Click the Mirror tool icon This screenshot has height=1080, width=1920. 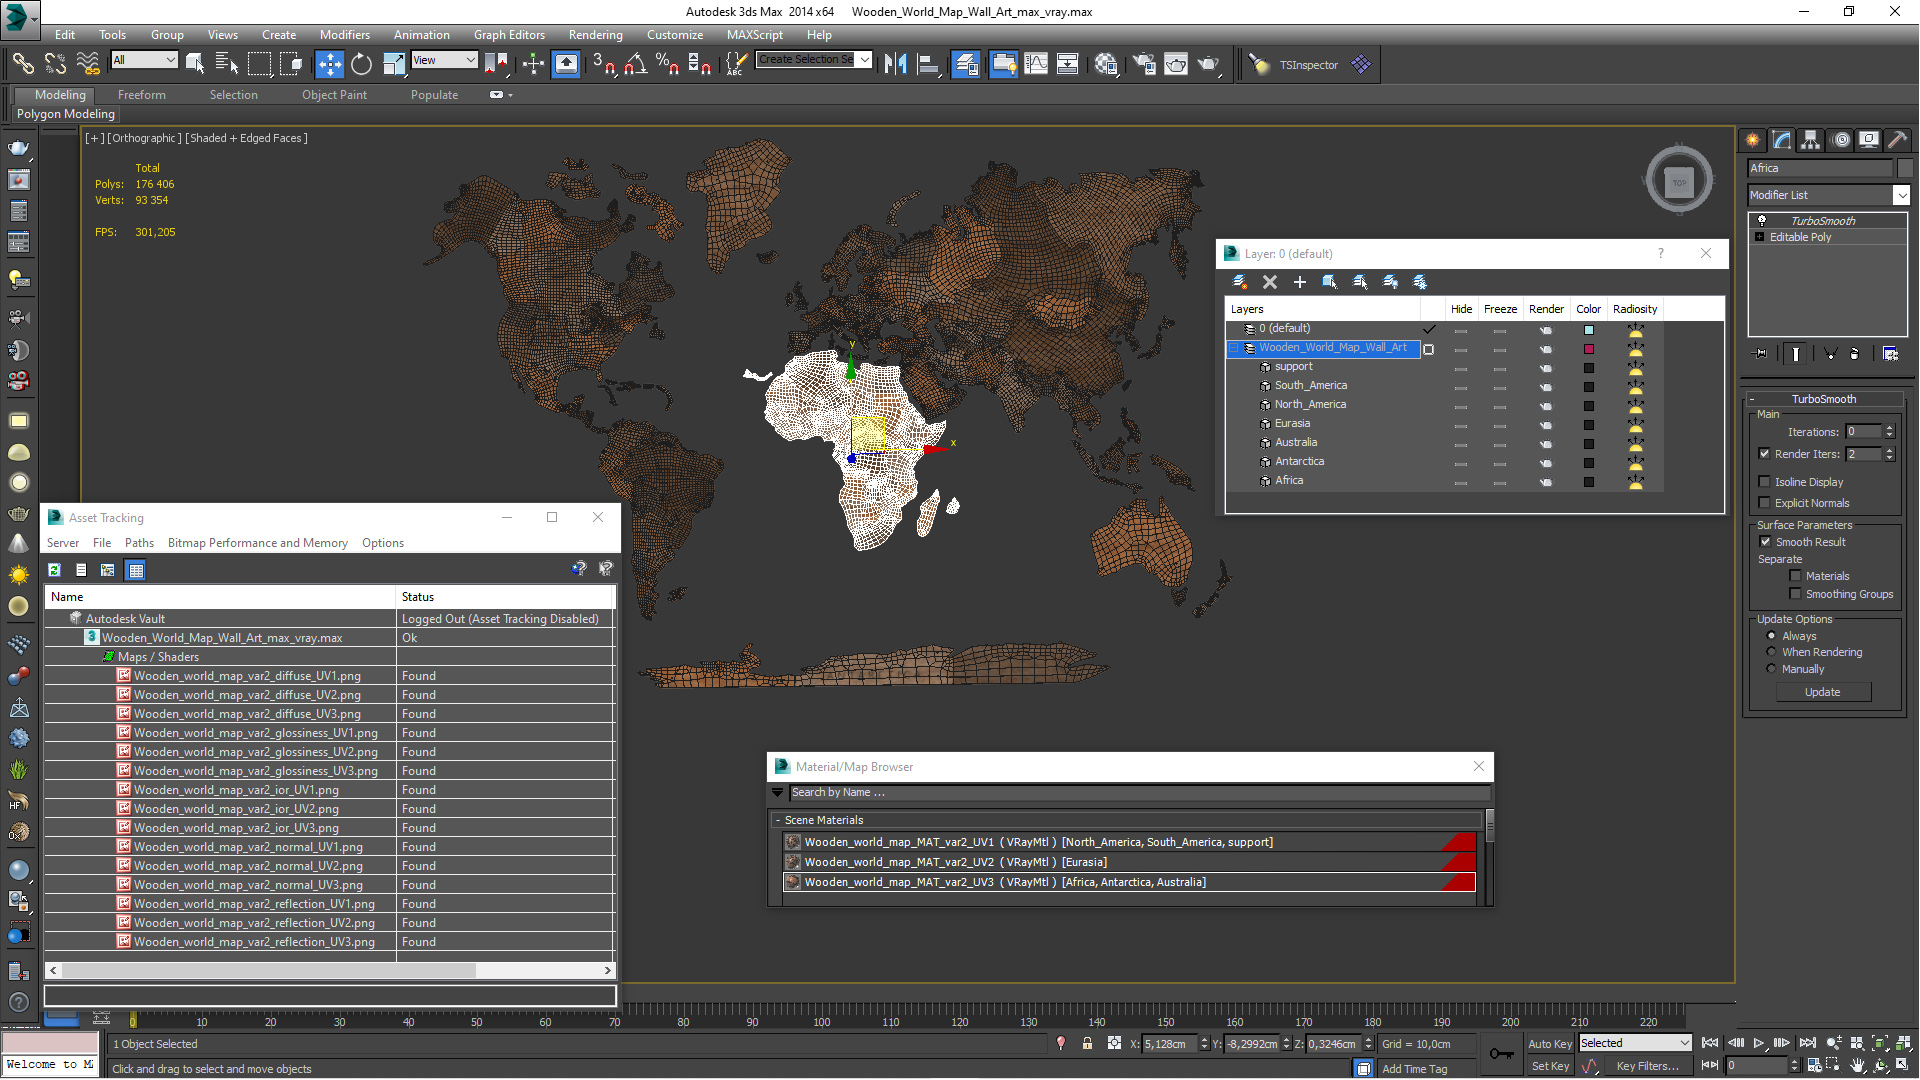896,65
